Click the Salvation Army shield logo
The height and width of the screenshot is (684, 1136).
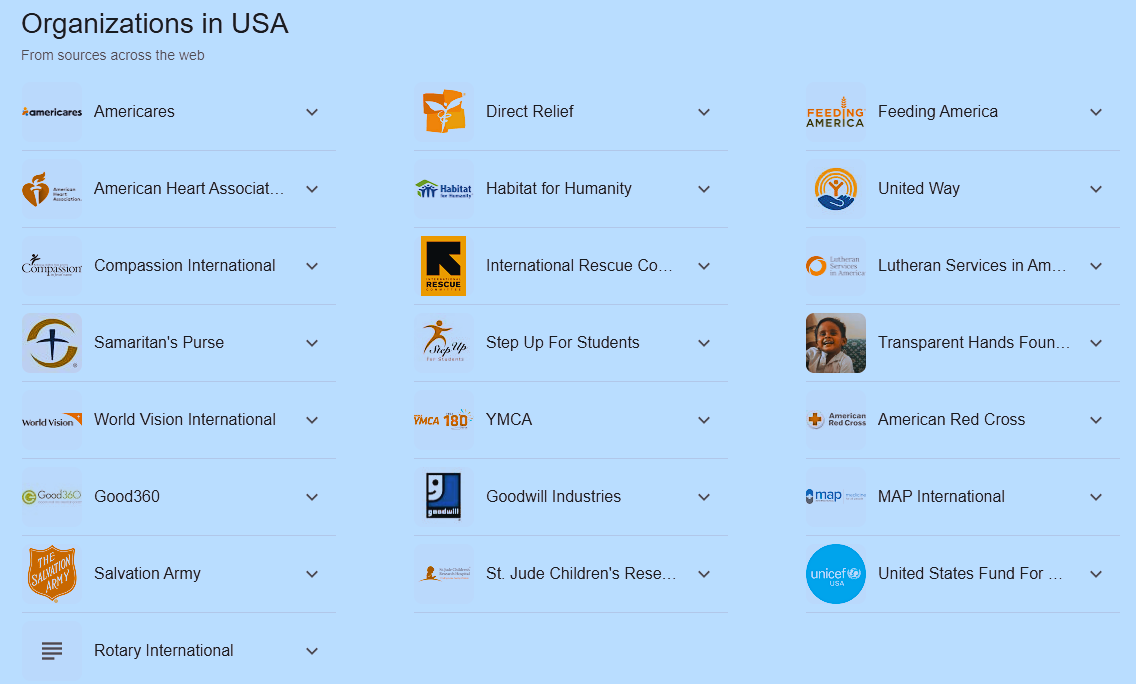52,574
